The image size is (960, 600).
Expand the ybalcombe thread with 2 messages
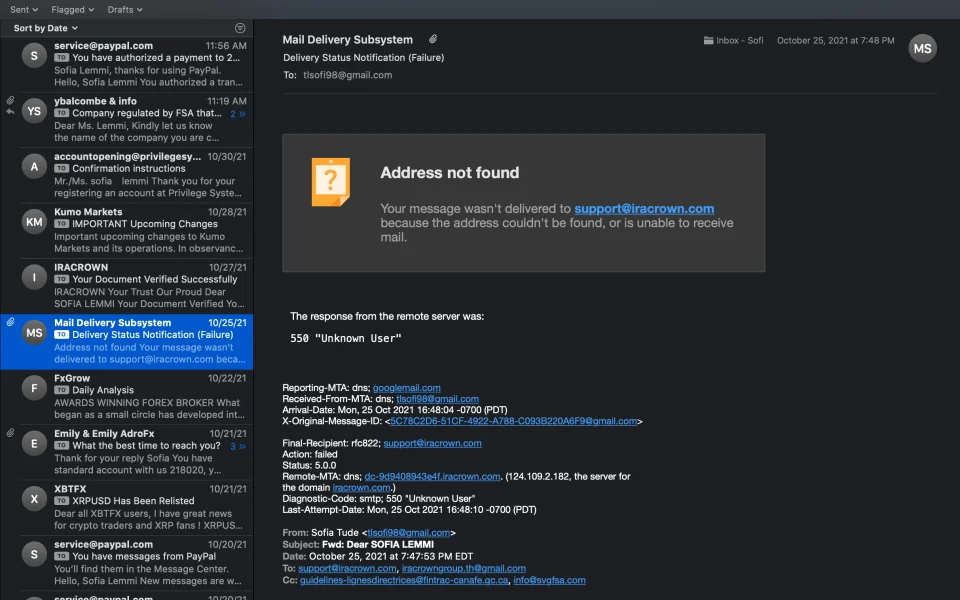[x=238, y=114]
